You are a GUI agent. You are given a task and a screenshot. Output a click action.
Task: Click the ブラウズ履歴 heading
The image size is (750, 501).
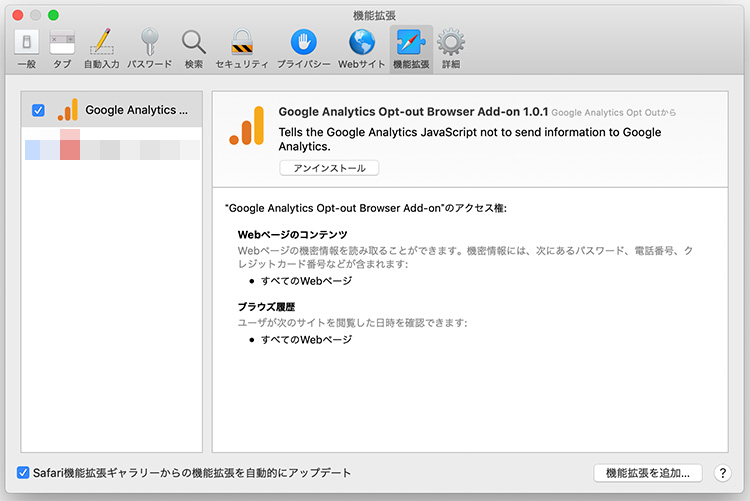pos(266,307)
